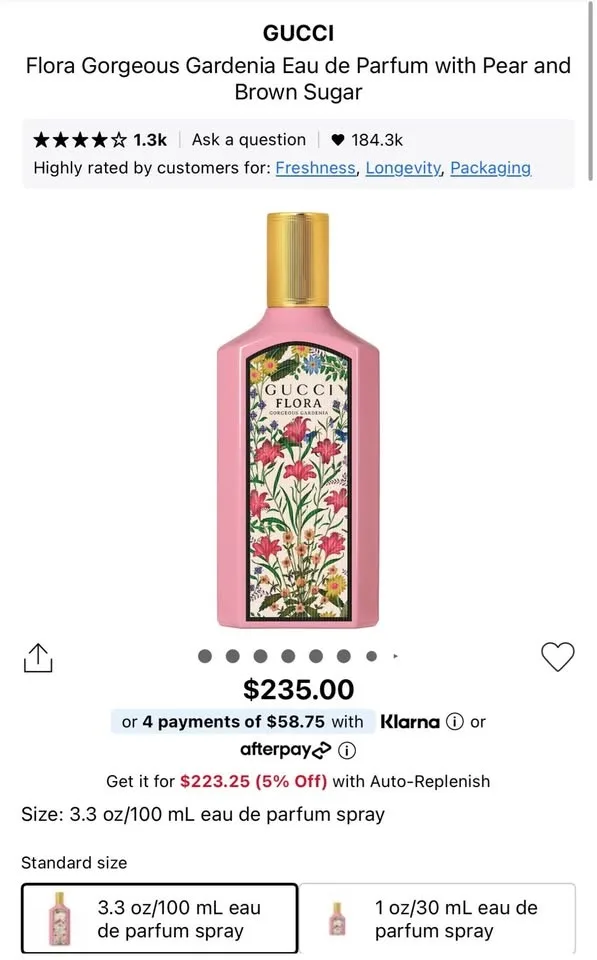
Task: Click the GUCCI brand name
Action: 298,32
